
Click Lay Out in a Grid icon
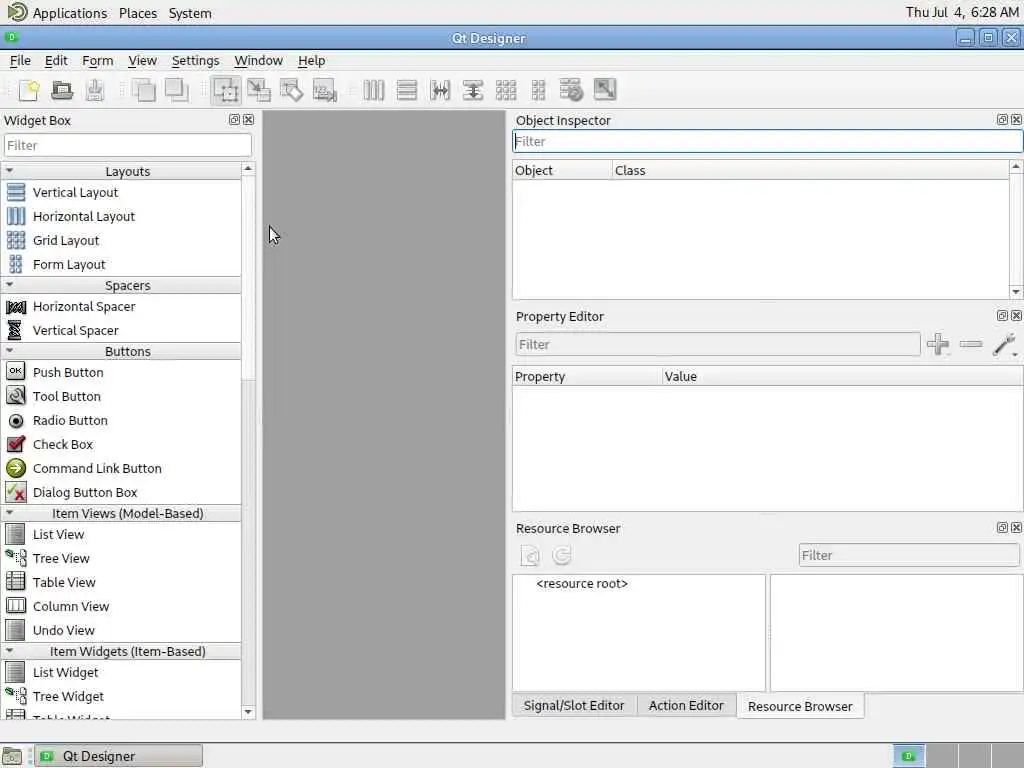pos(506,90)
